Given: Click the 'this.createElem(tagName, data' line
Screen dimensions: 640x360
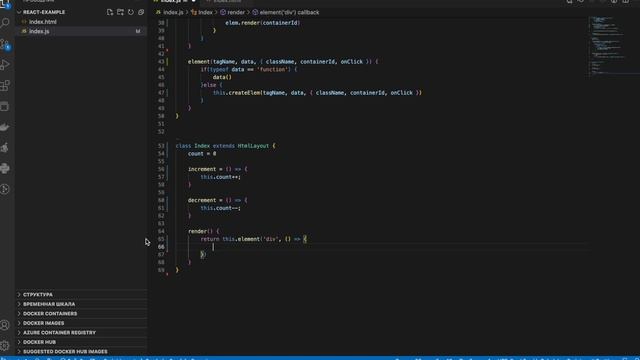Looking at the screenshot, I should coord(317,93).
